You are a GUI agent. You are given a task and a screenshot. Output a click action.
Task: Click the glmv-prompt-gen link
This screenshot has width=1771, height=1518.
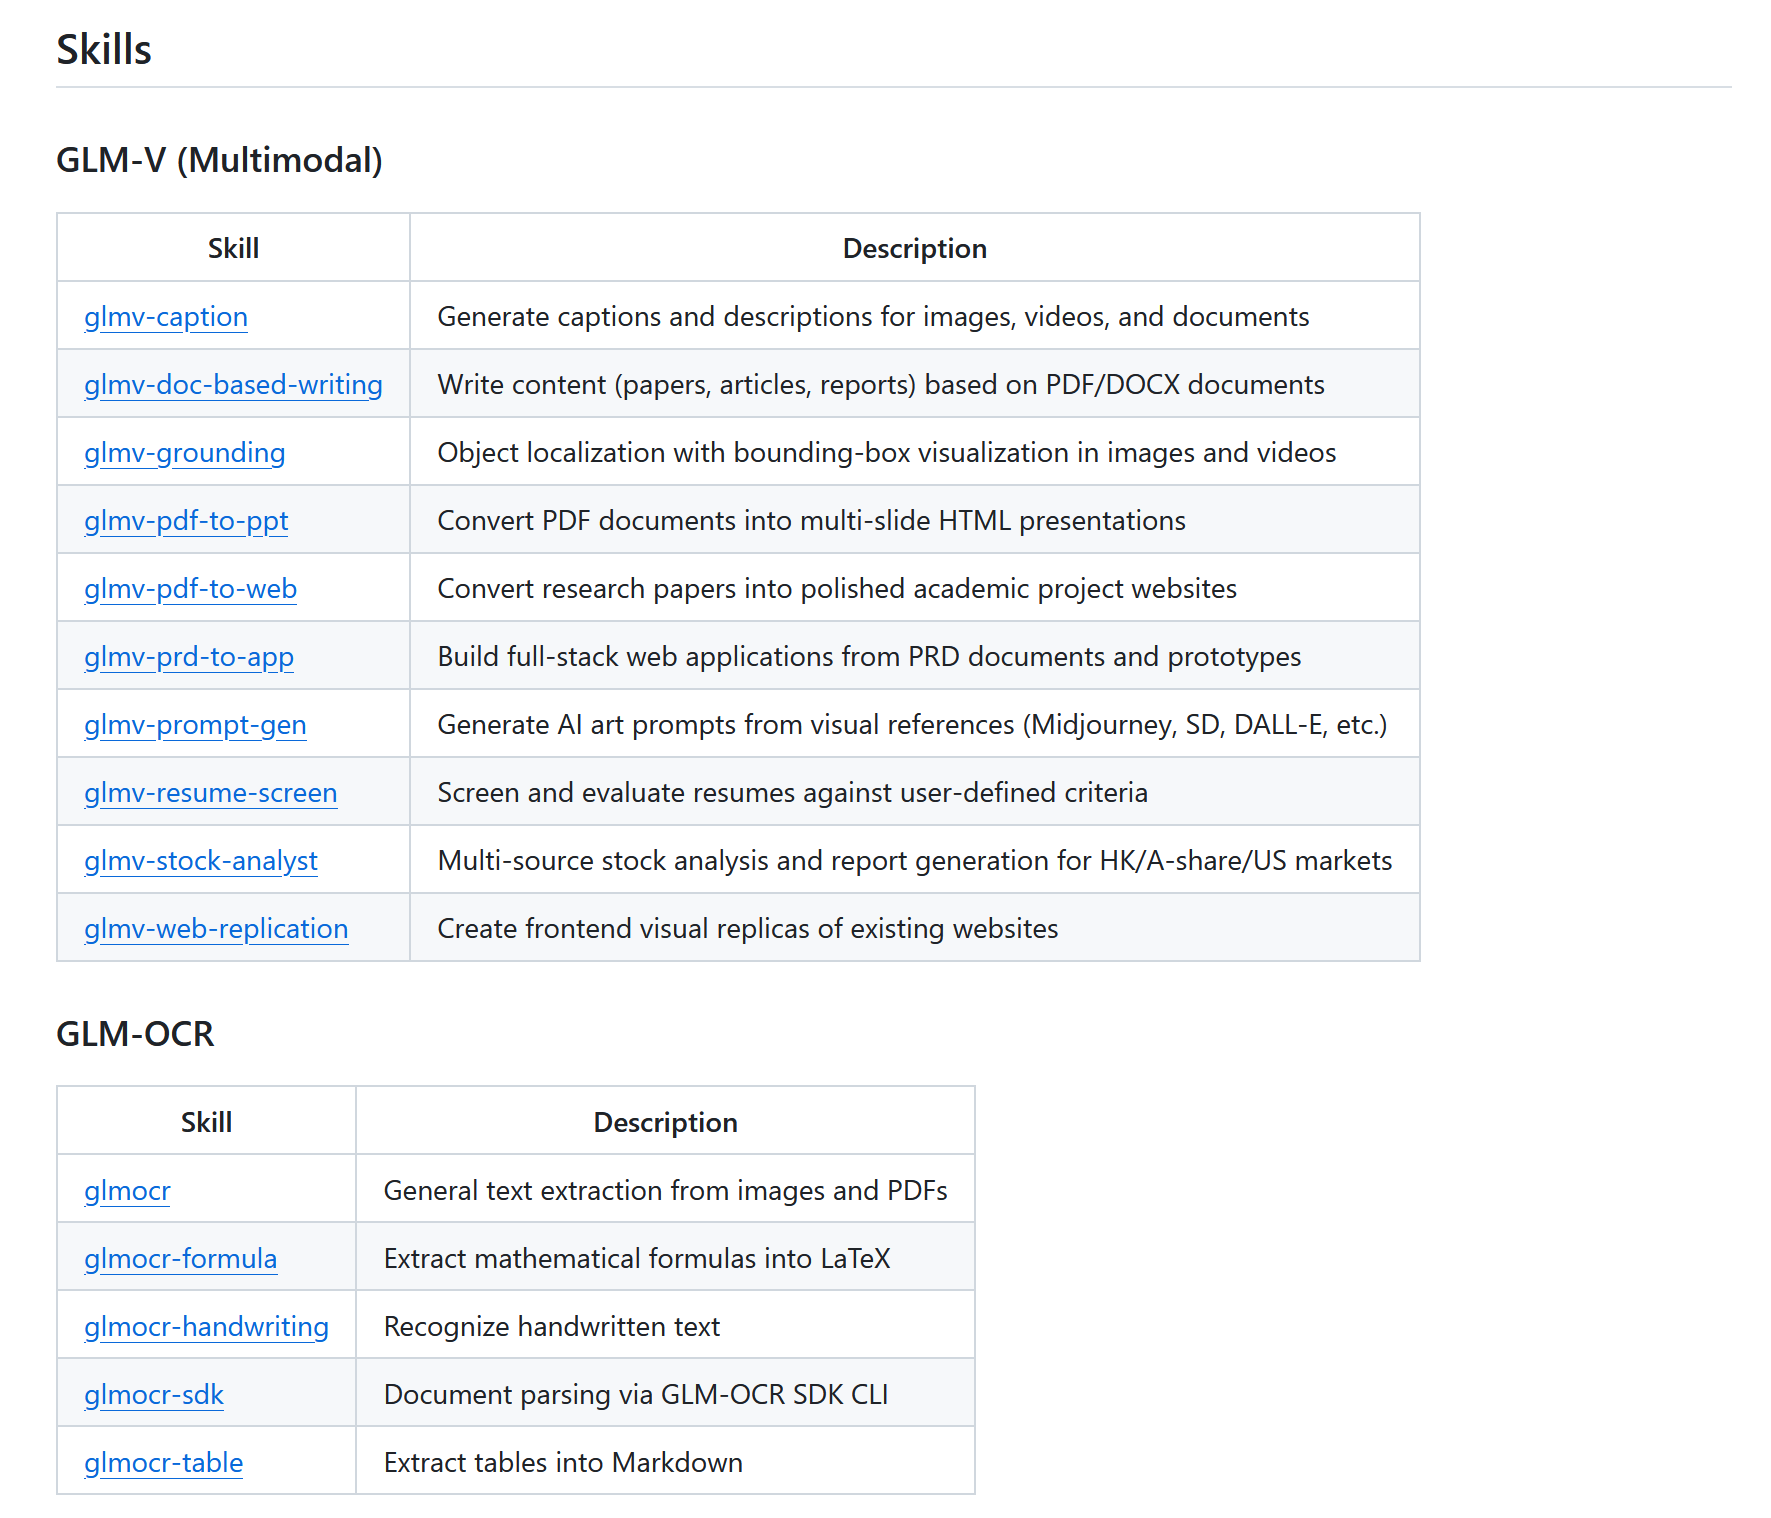[x=195, y=725]
